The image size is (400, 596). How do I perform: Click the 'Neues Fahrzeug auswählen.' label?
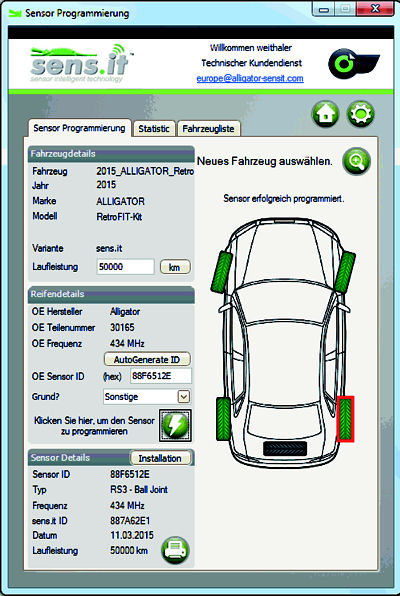(265, 161)
